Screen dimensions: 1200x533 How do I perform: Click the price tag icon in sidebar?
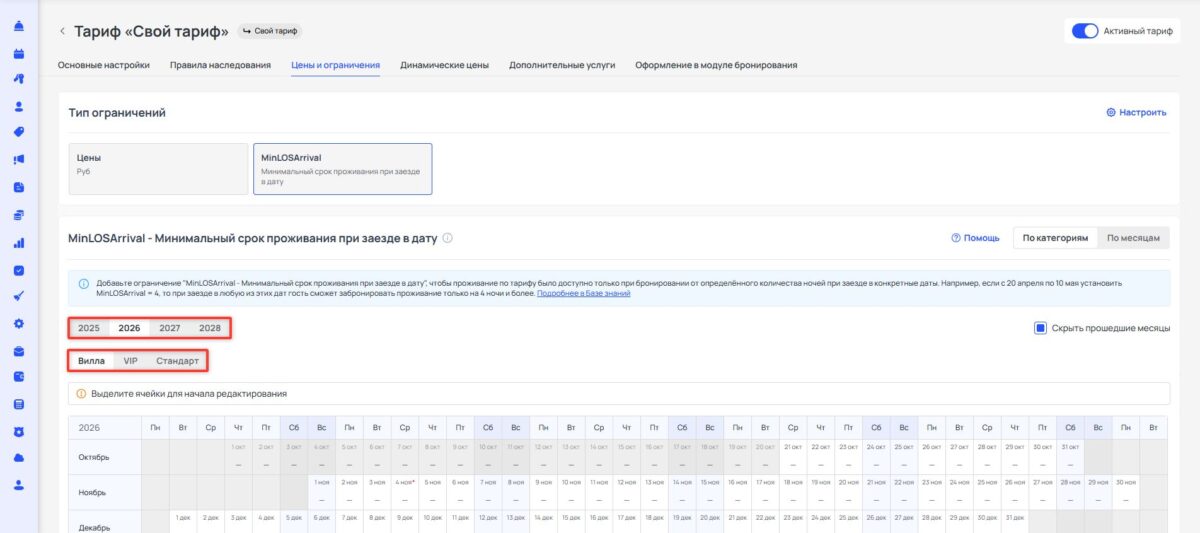click(19, 132)
